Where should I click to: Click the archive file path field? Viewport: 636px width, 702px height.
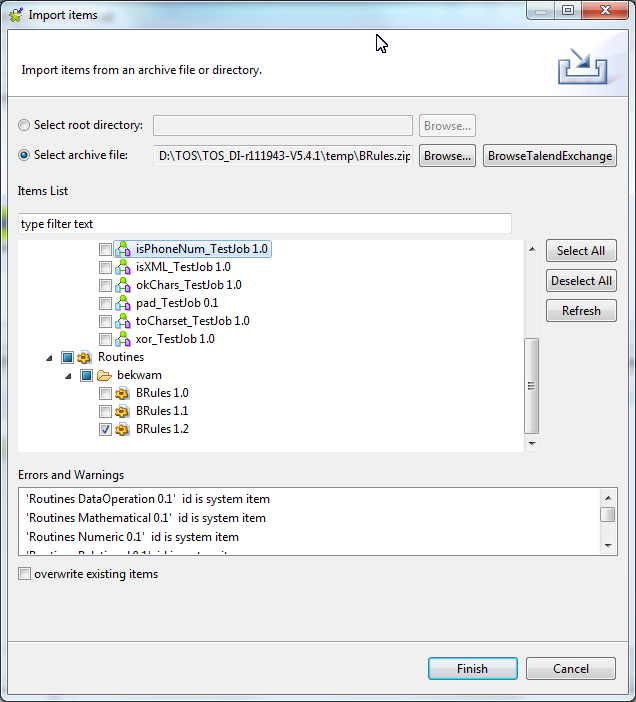pos(283,156)
